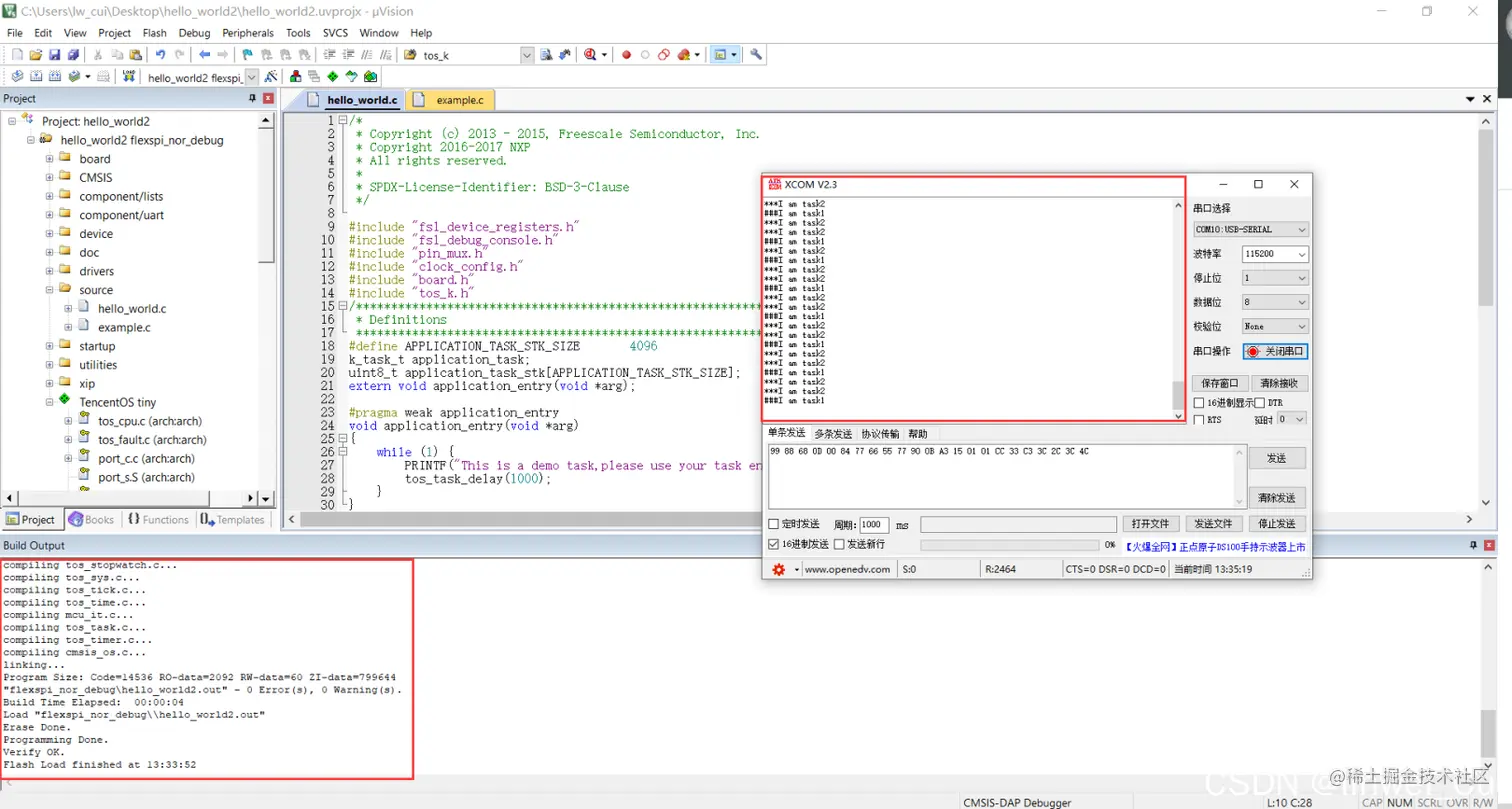Open the 校验位 None parity dropdown

[x=1275, y=326]
